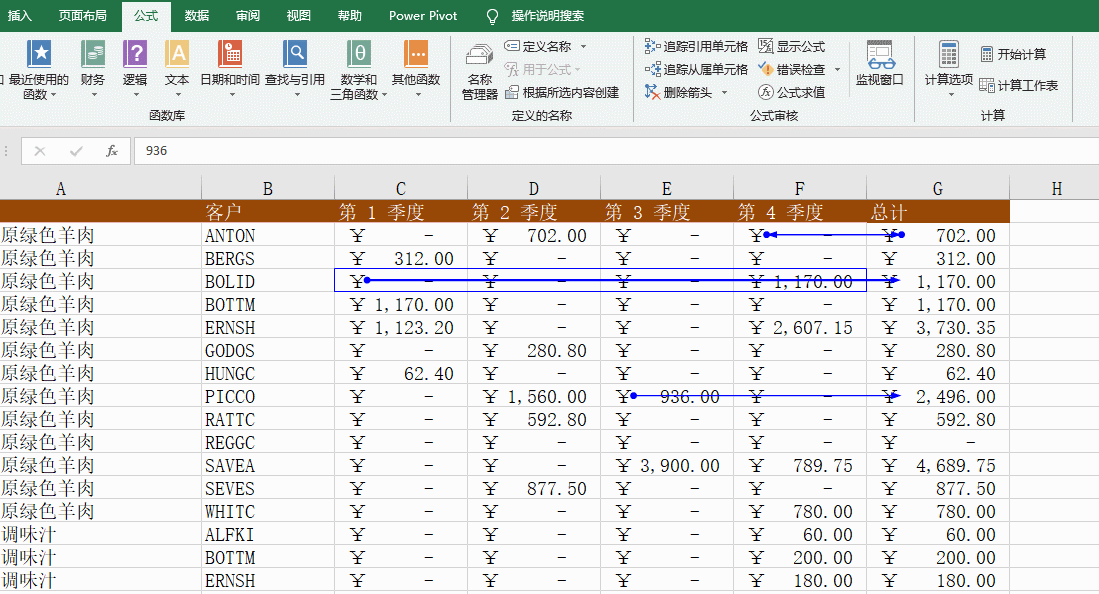Click 计算工作表 calculate sheet
Viewport: 1099px width, 594px height.
1018,86
